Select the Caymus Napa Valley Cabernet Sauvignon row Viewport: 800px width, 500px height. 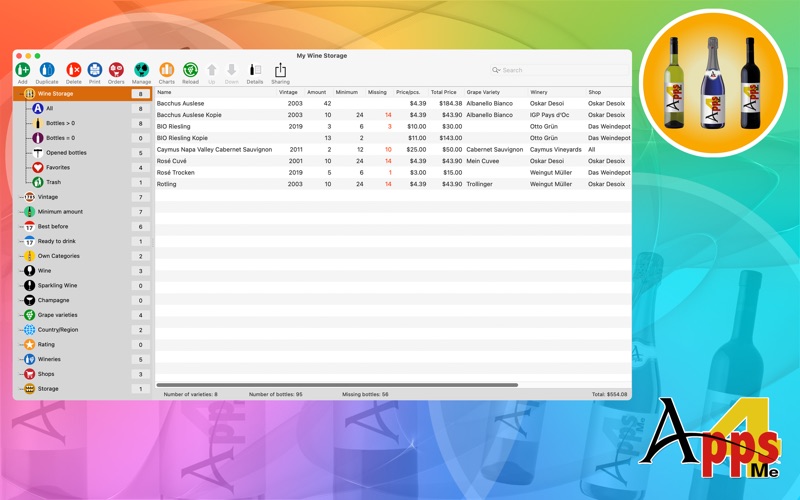[214, 150]
